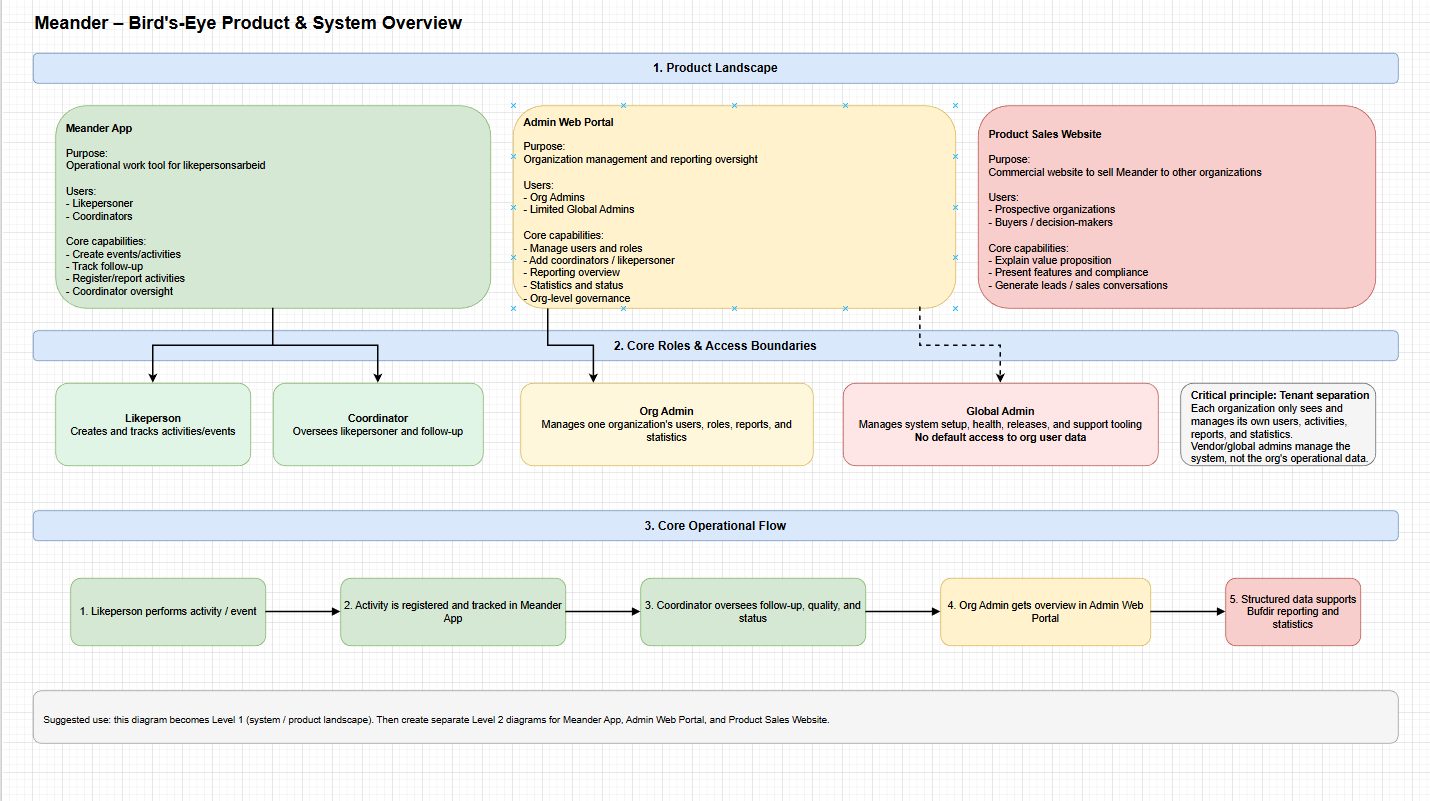Screen dimensions: 1430x801
Task: Select flow step "3. Coordinator oversees follow-up"
Action: click(753, 611)
